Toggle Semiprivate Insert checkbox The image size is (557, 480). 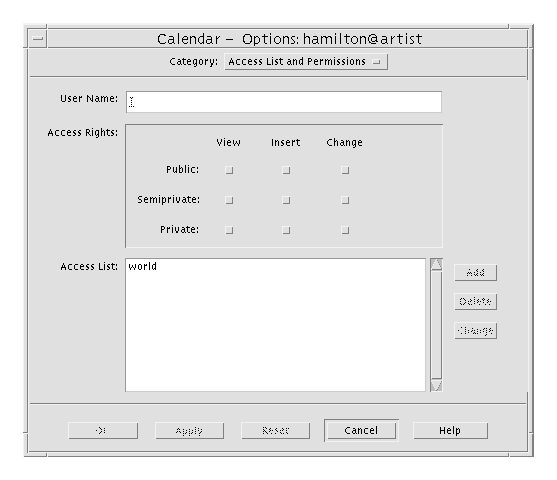pos(286,200)
